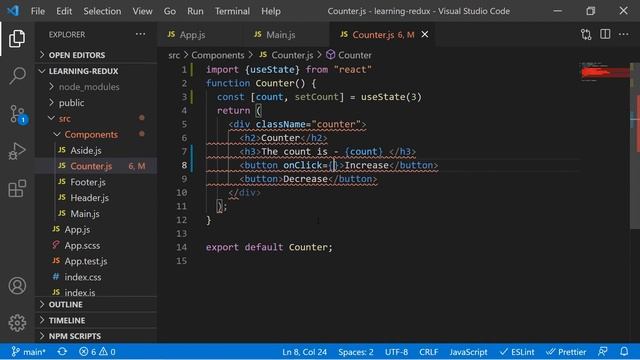Open the Accounts menu

coord(17,285)
